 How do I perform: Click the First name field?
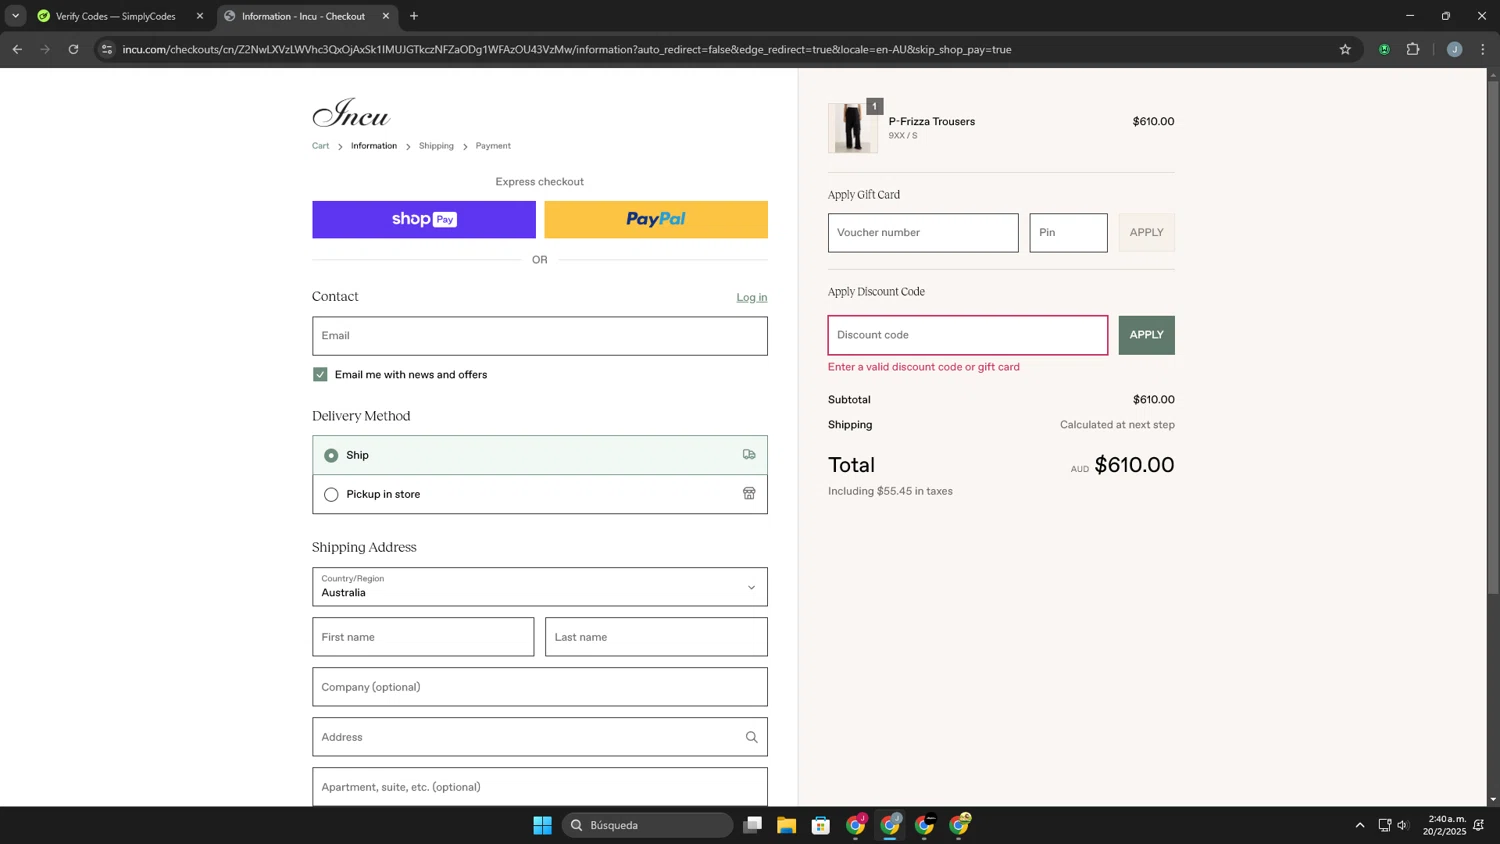[423, 637]
